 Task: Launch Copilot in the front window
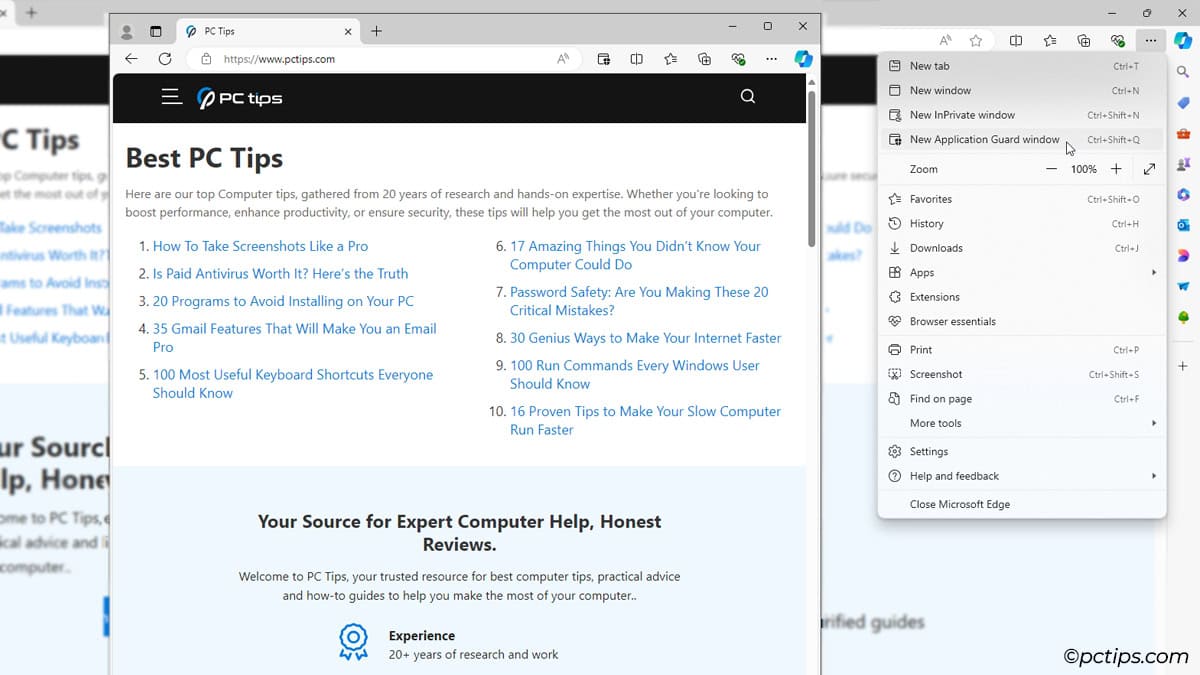coord(803,59)
